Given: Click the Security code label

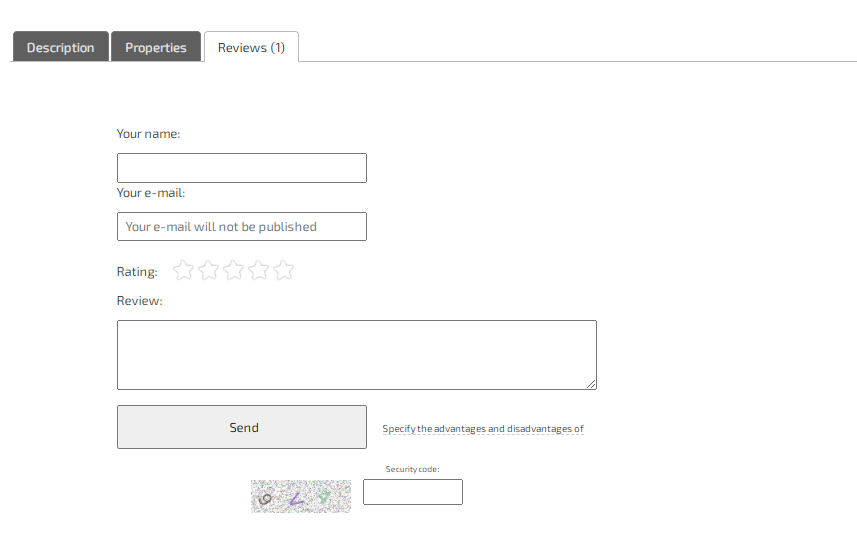Looking at the screenshot, I should pos(413,469).
